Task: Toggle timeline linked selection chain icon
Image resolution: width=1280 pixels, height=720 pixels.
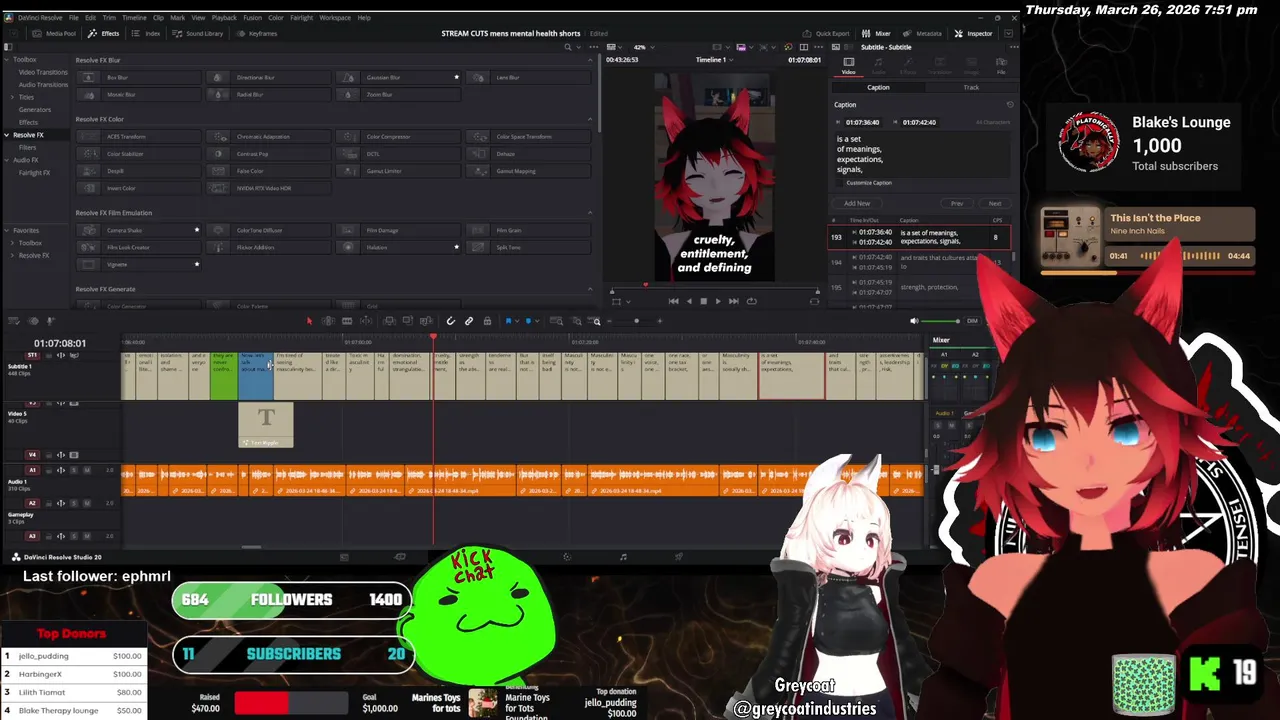Action: pyautogui.click(x=469, y=321)
